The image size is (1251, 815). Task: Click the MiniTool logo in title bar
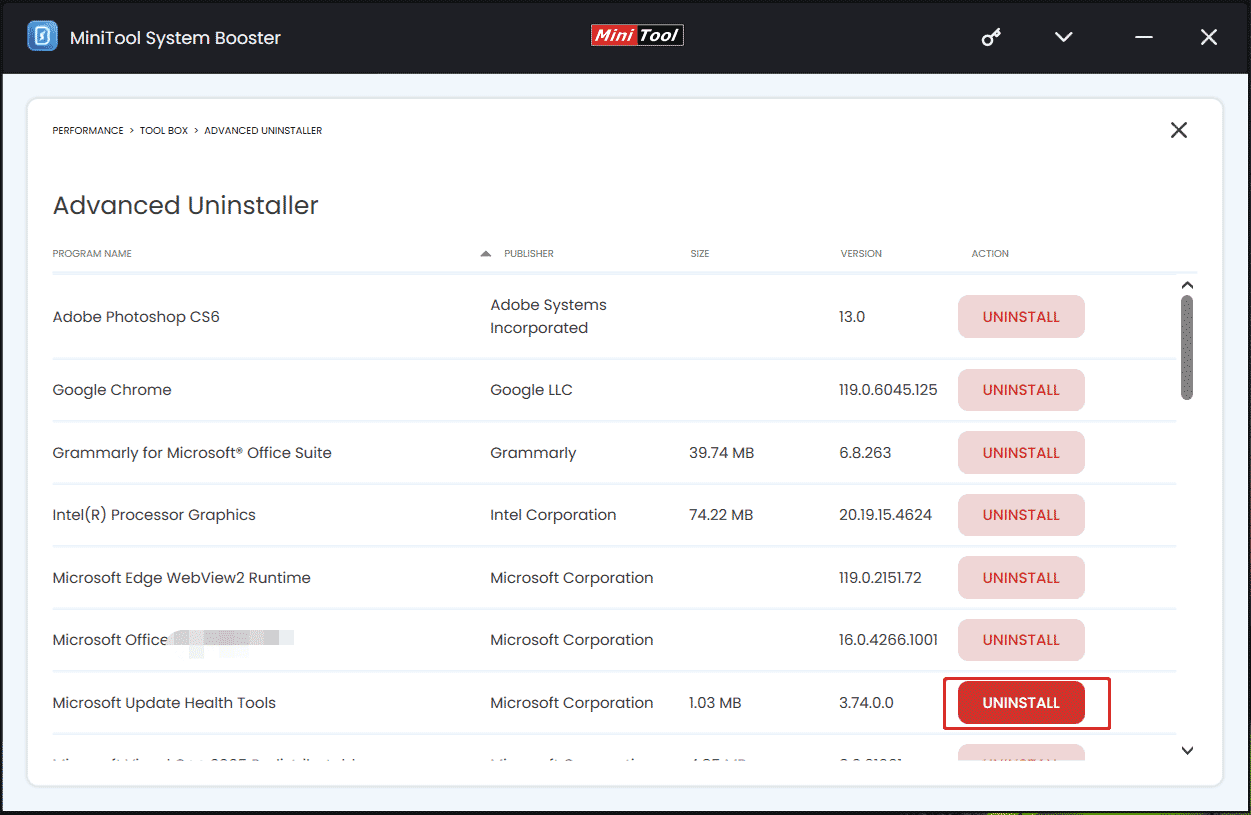click(x=637, y=36)
